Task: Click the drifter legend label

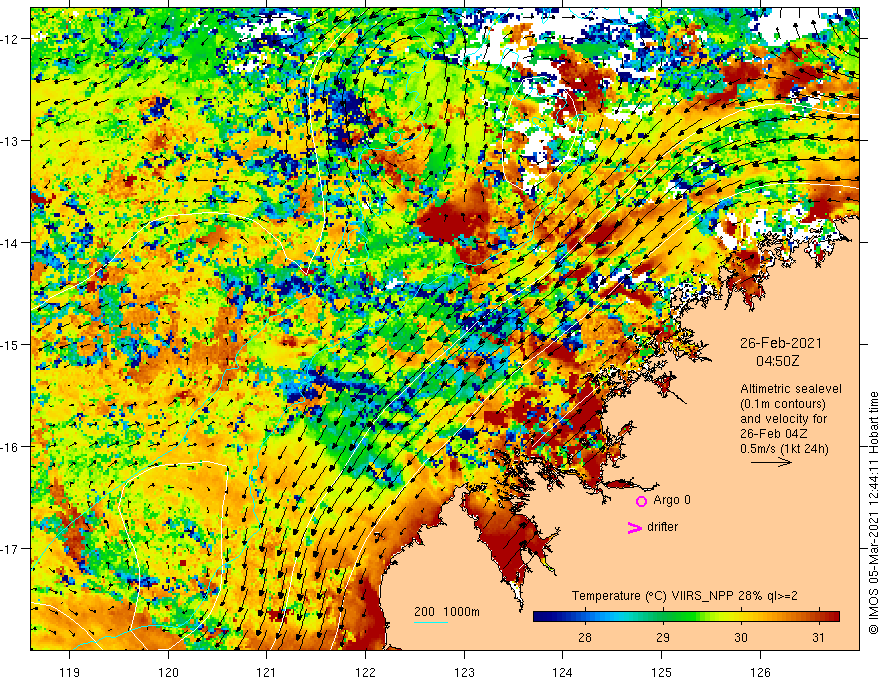Action: (x=662, y=527)
